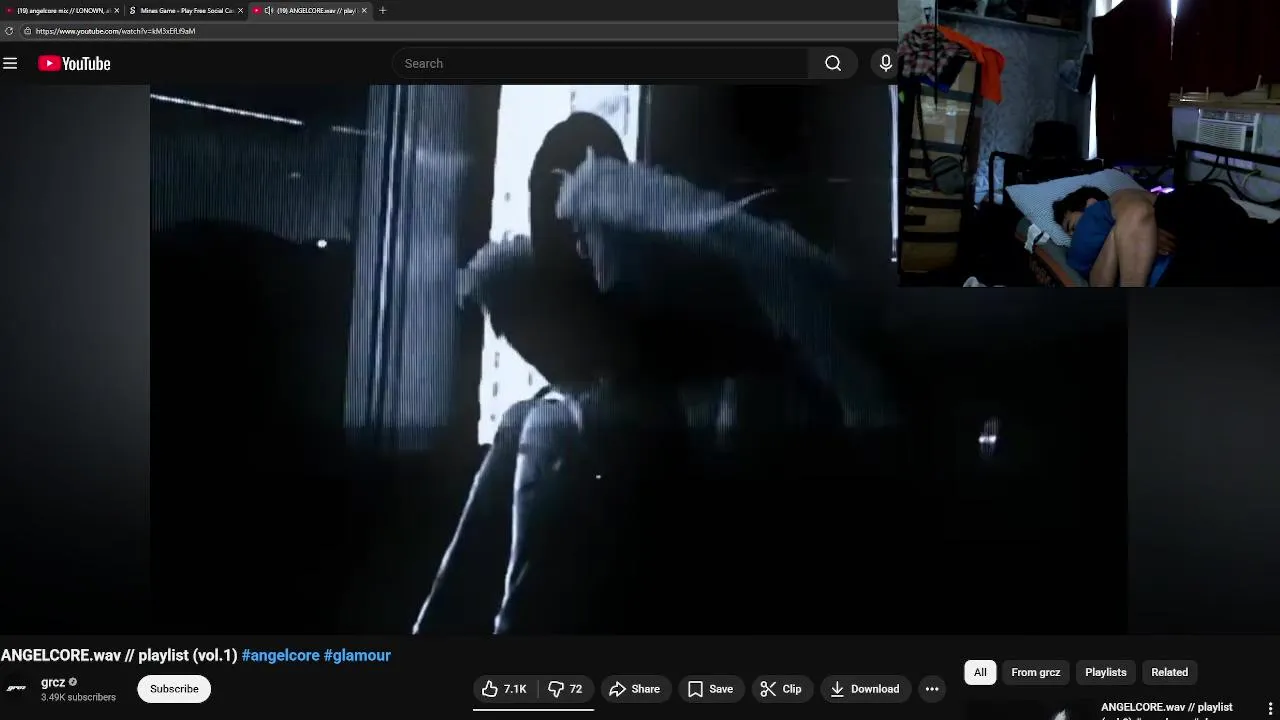Close the angelcore mix LONOWN tab

(x=116, y=10)
